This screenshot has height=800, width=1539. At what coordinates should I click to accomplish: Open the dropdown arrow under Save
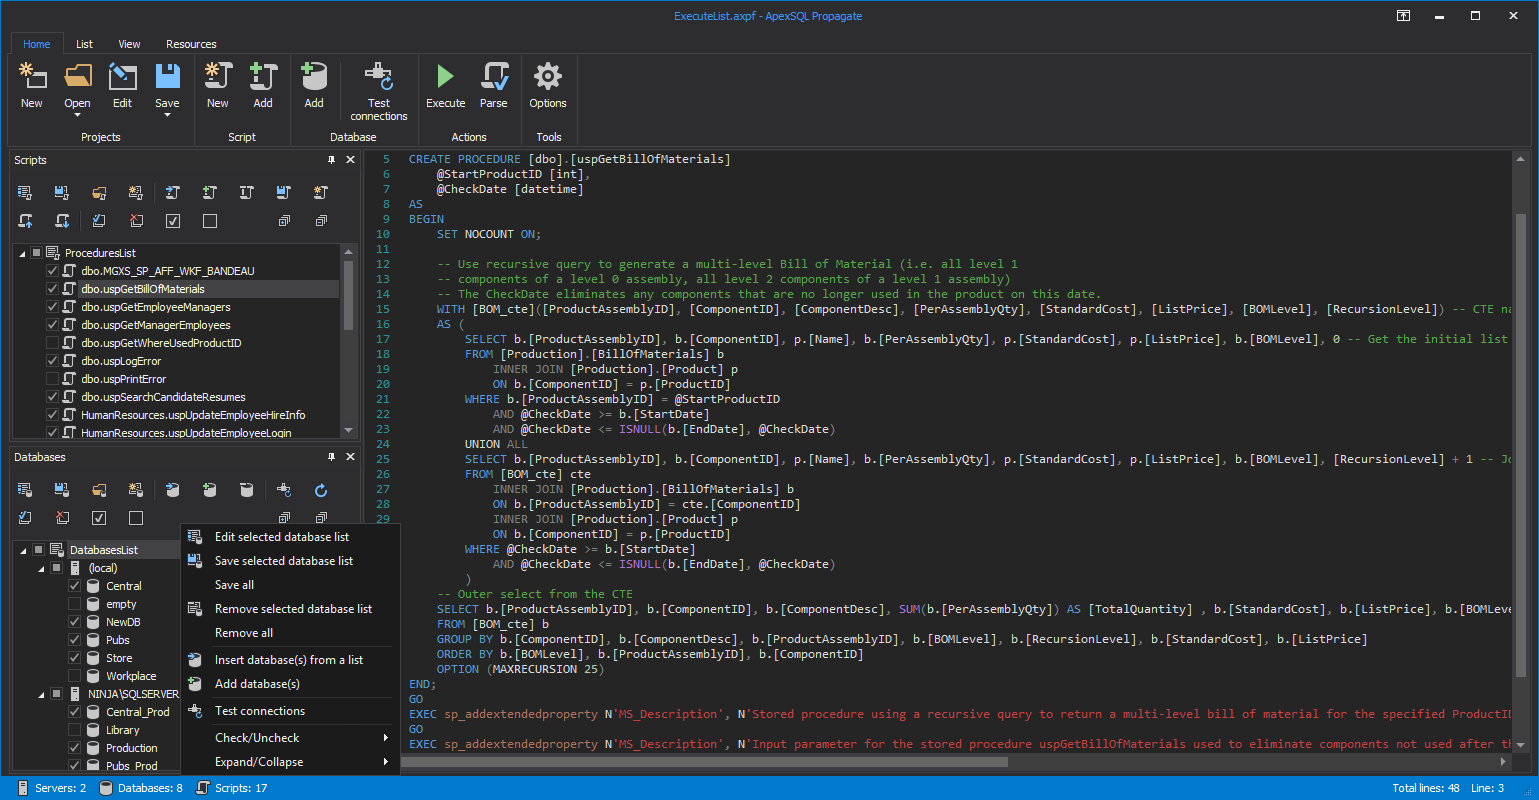click(x=167, y=116)
